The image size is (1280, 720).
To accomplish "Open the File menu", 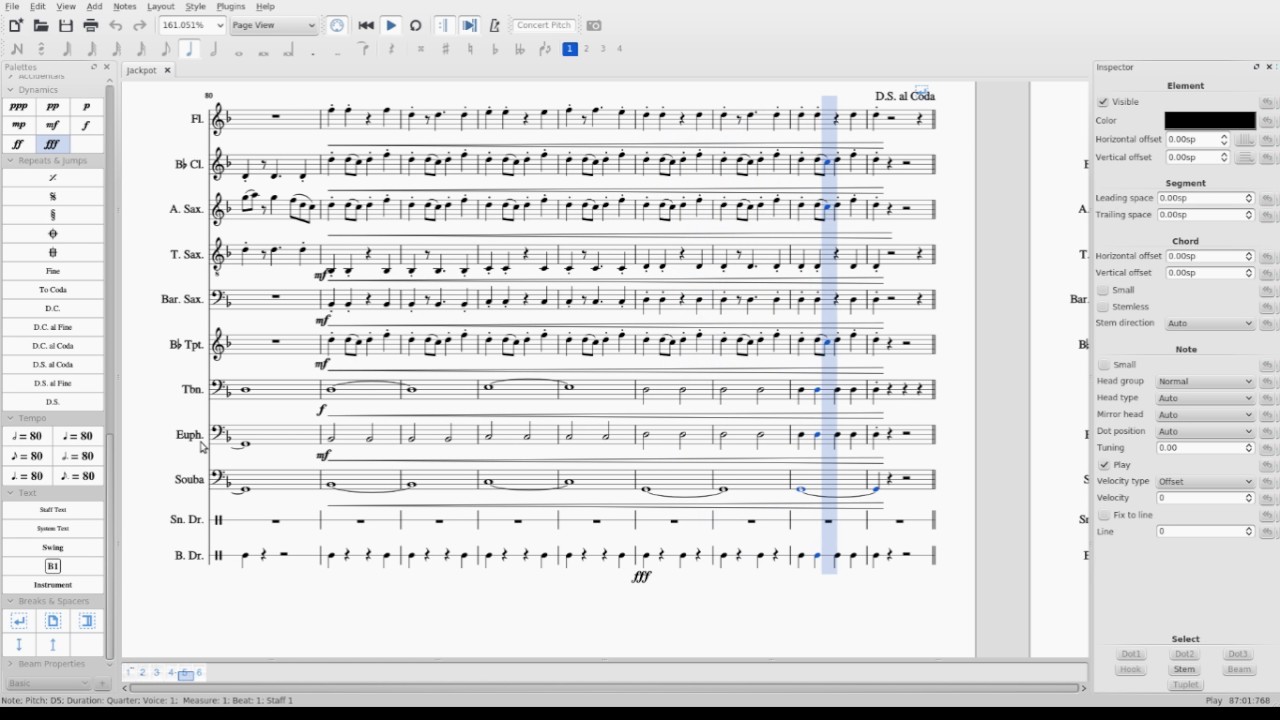I will point(12,6).
